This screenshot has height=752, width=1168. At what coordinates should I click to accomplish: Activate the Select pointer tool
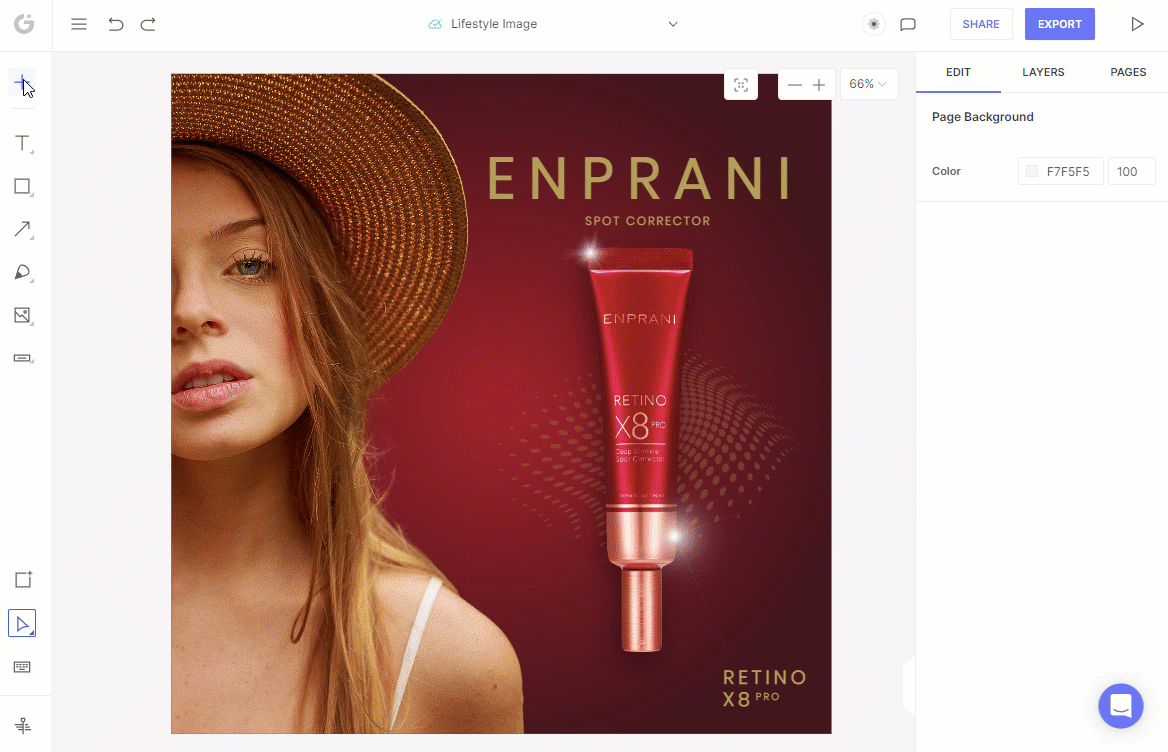click(22, 623)
